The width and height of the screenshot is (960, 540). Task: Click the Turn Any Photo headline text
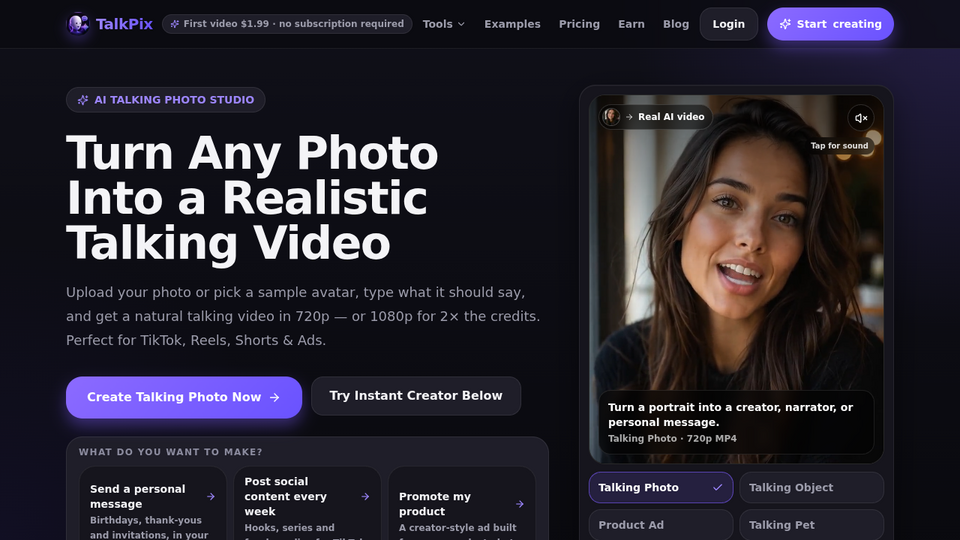click(x=252, y=198)
